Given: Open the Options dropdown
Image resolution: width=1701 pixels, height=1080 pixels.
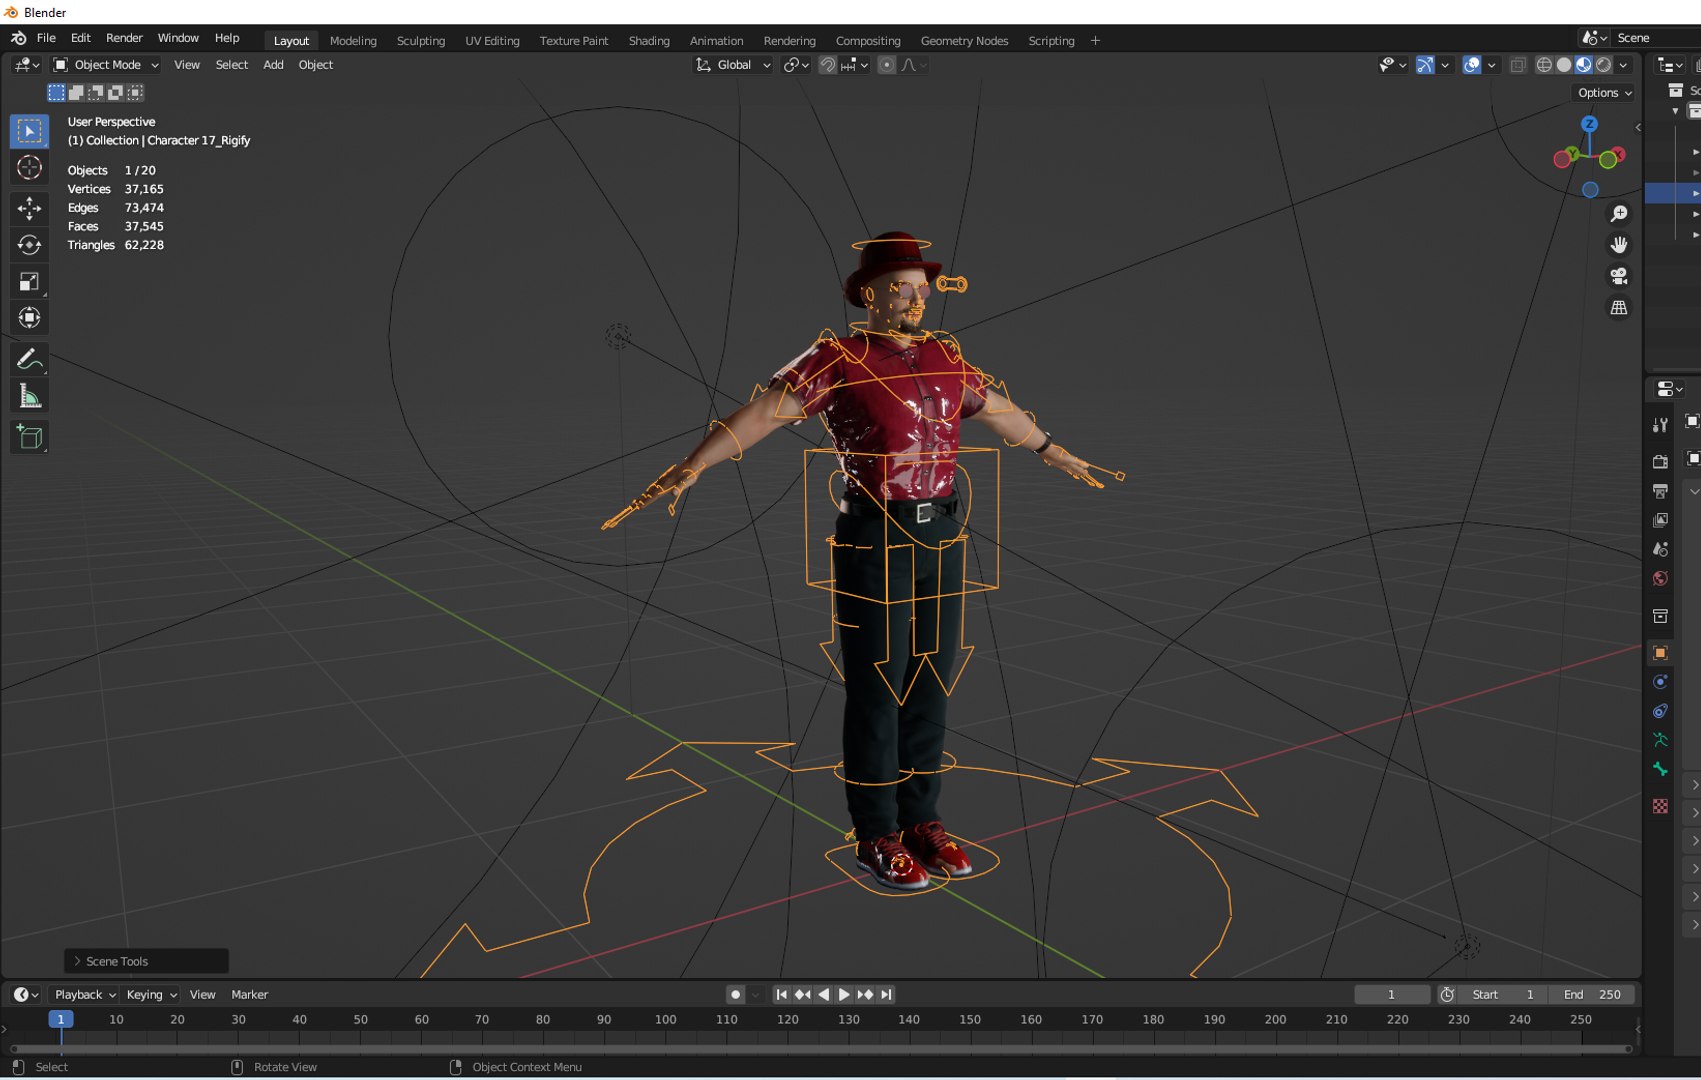Looking at the screenshot, I should pos(1604,93).
